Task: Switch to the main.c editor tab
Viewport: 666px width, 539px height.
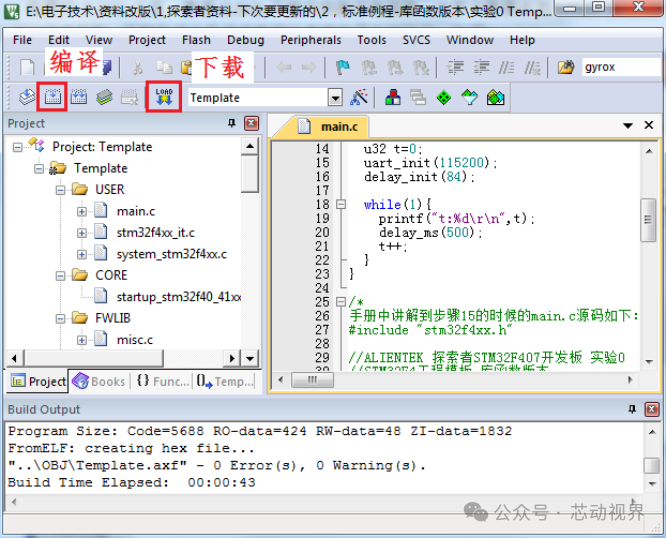Action: coord(327,127)
